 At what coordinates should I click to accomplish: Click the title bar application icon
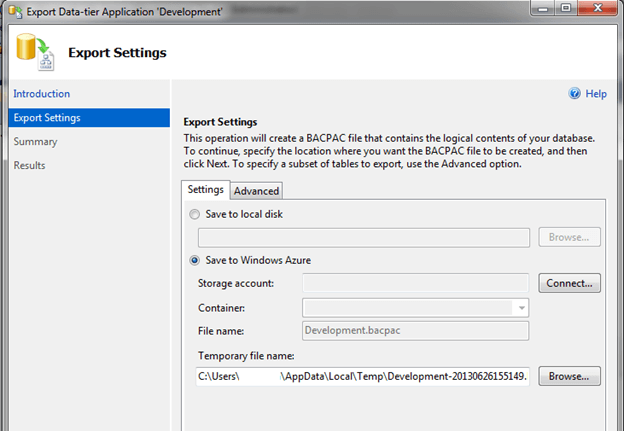16,12
